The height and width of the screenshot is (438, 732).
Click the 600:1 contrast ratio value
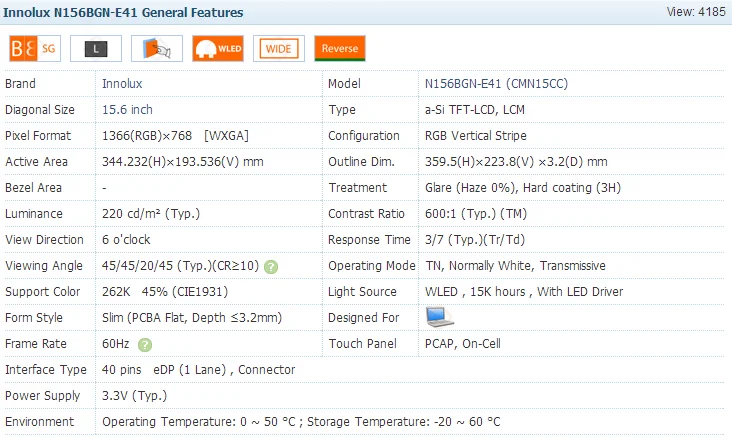click(476, 213)
